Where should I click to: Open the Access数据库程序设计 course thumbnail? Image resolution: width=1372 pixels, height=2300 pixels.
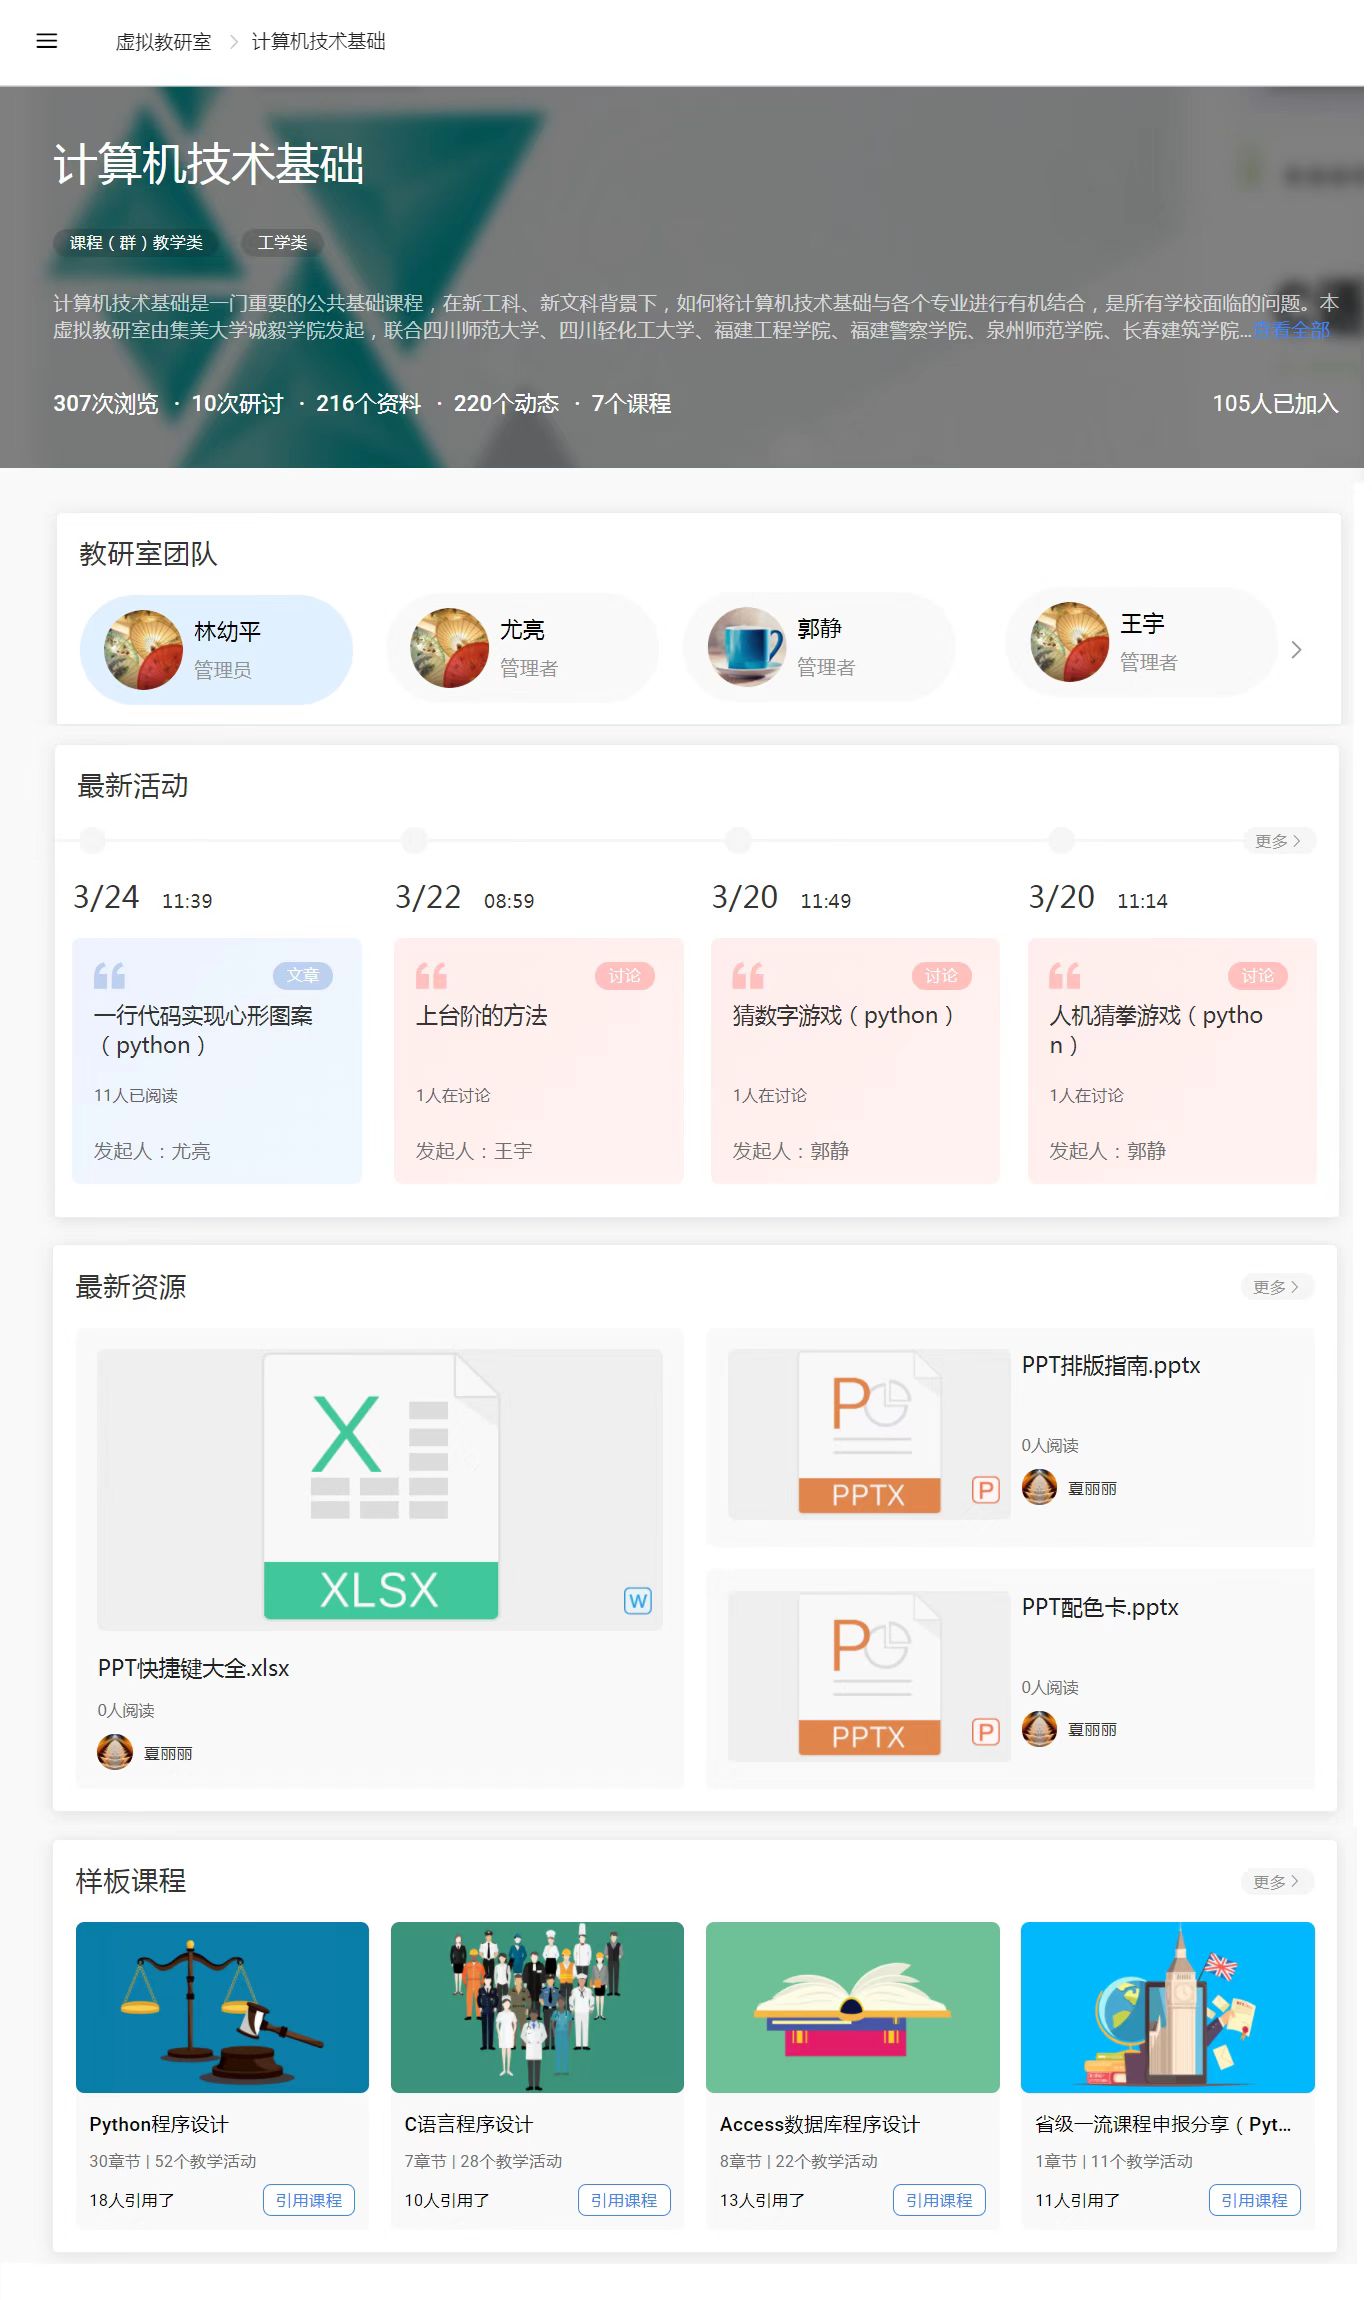(x=852, y=2007)
